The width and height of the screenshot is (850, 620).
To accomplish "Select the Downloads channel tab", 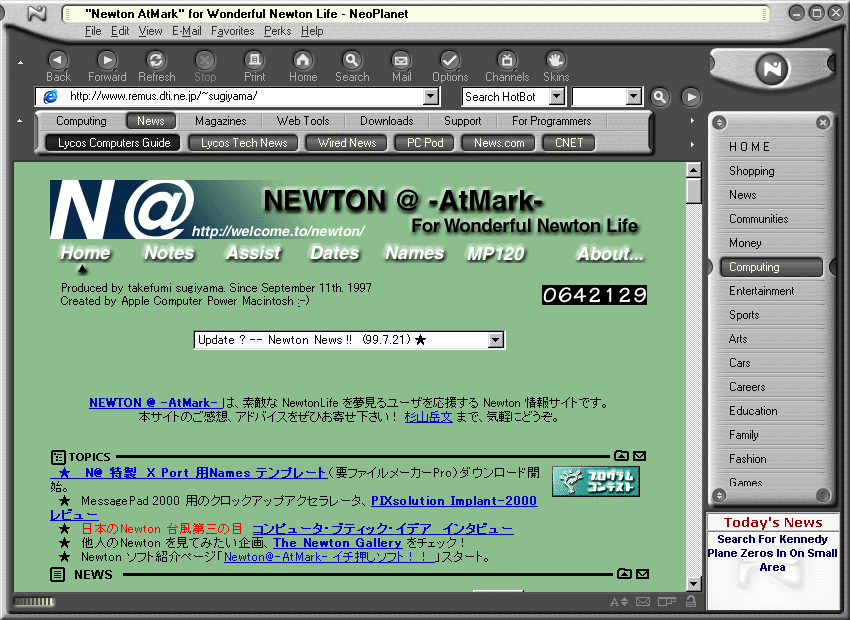I will tap(387, 121).
